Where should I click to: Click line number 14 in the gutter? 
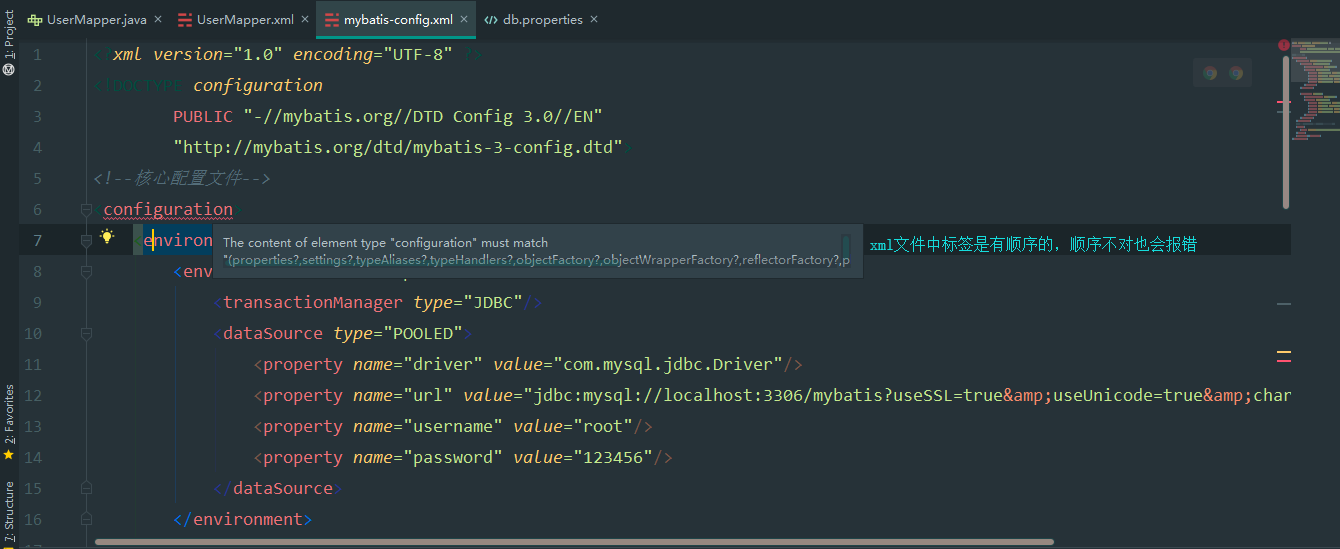pyautogui.click(x=33, y=457)
